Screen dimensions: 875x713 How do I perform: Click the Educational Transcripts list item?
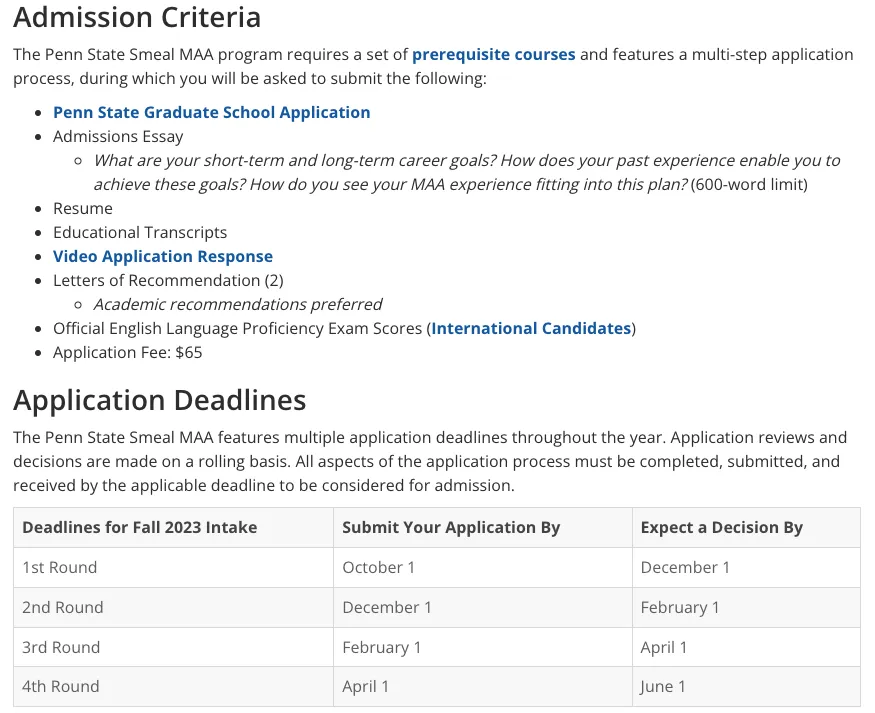[x=140, y=232]
